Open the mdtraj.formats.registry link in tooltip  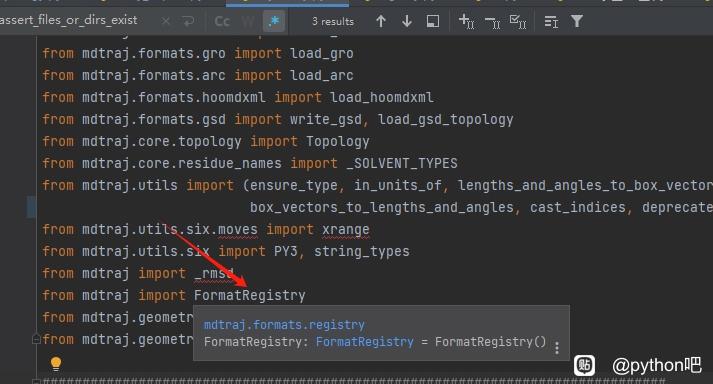click(284, 325)
